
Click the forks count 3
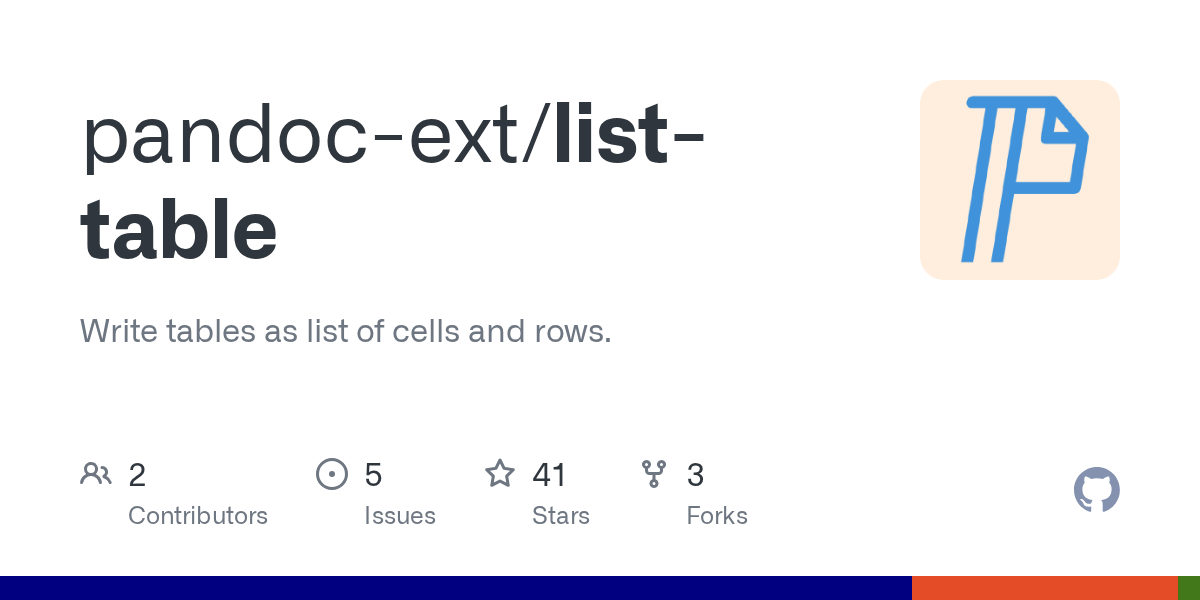click(695, 475)
